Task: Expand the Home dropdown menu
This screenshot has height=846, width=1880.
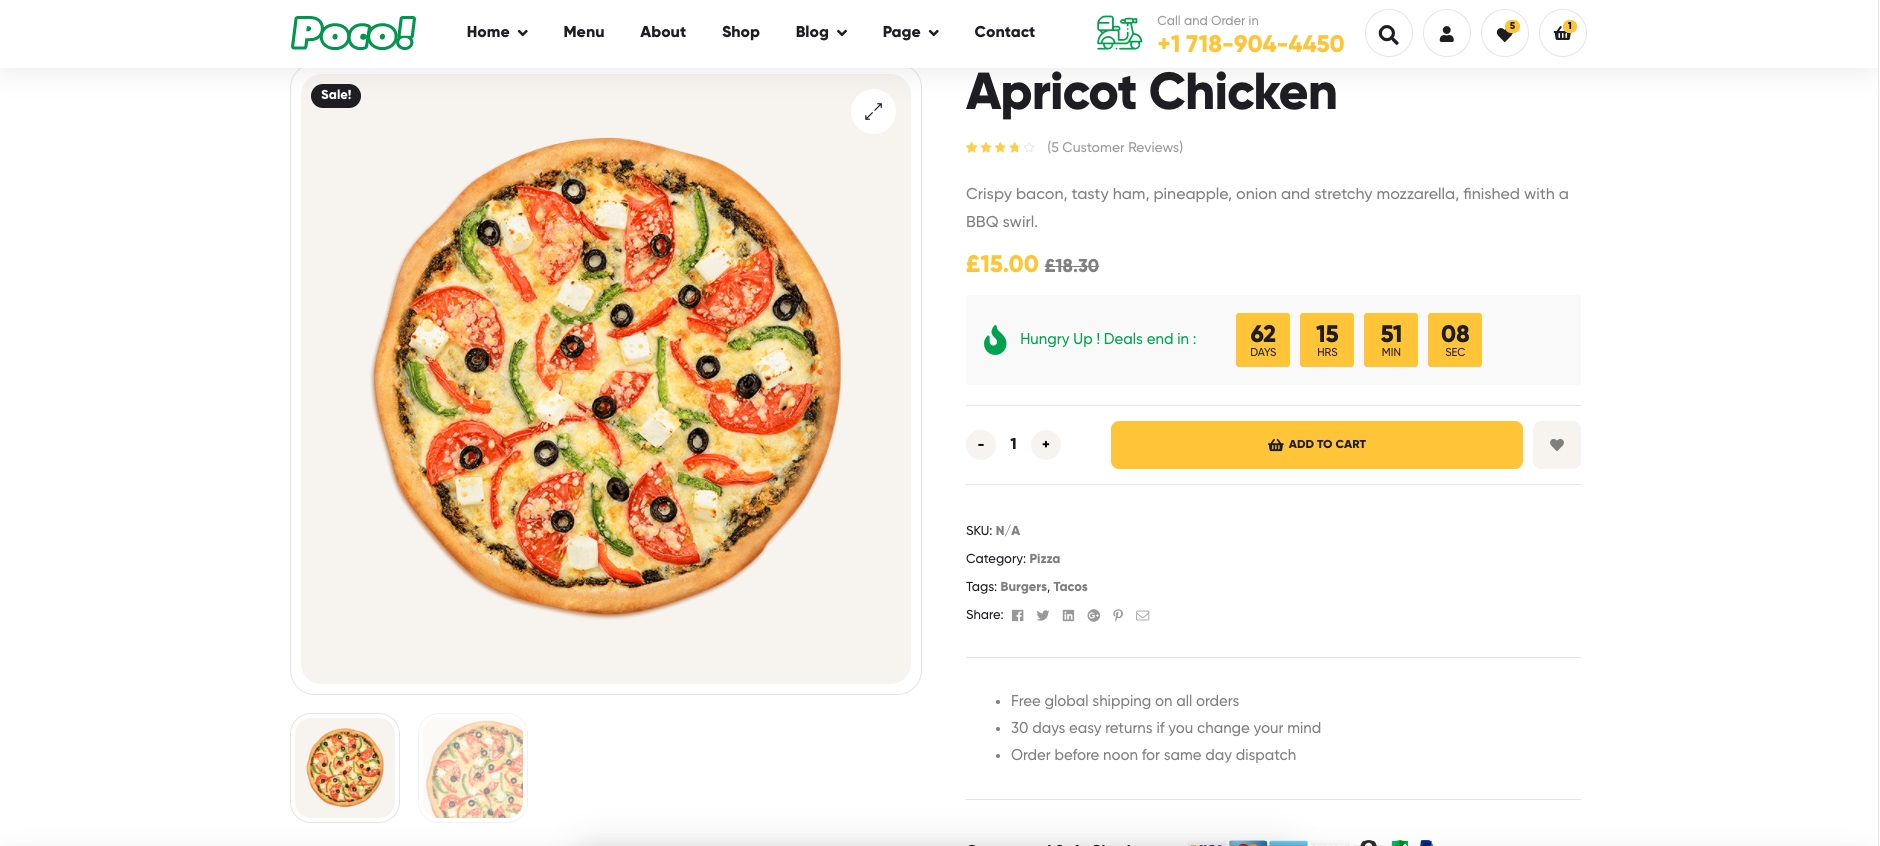Action: click(x=497, y=32)
